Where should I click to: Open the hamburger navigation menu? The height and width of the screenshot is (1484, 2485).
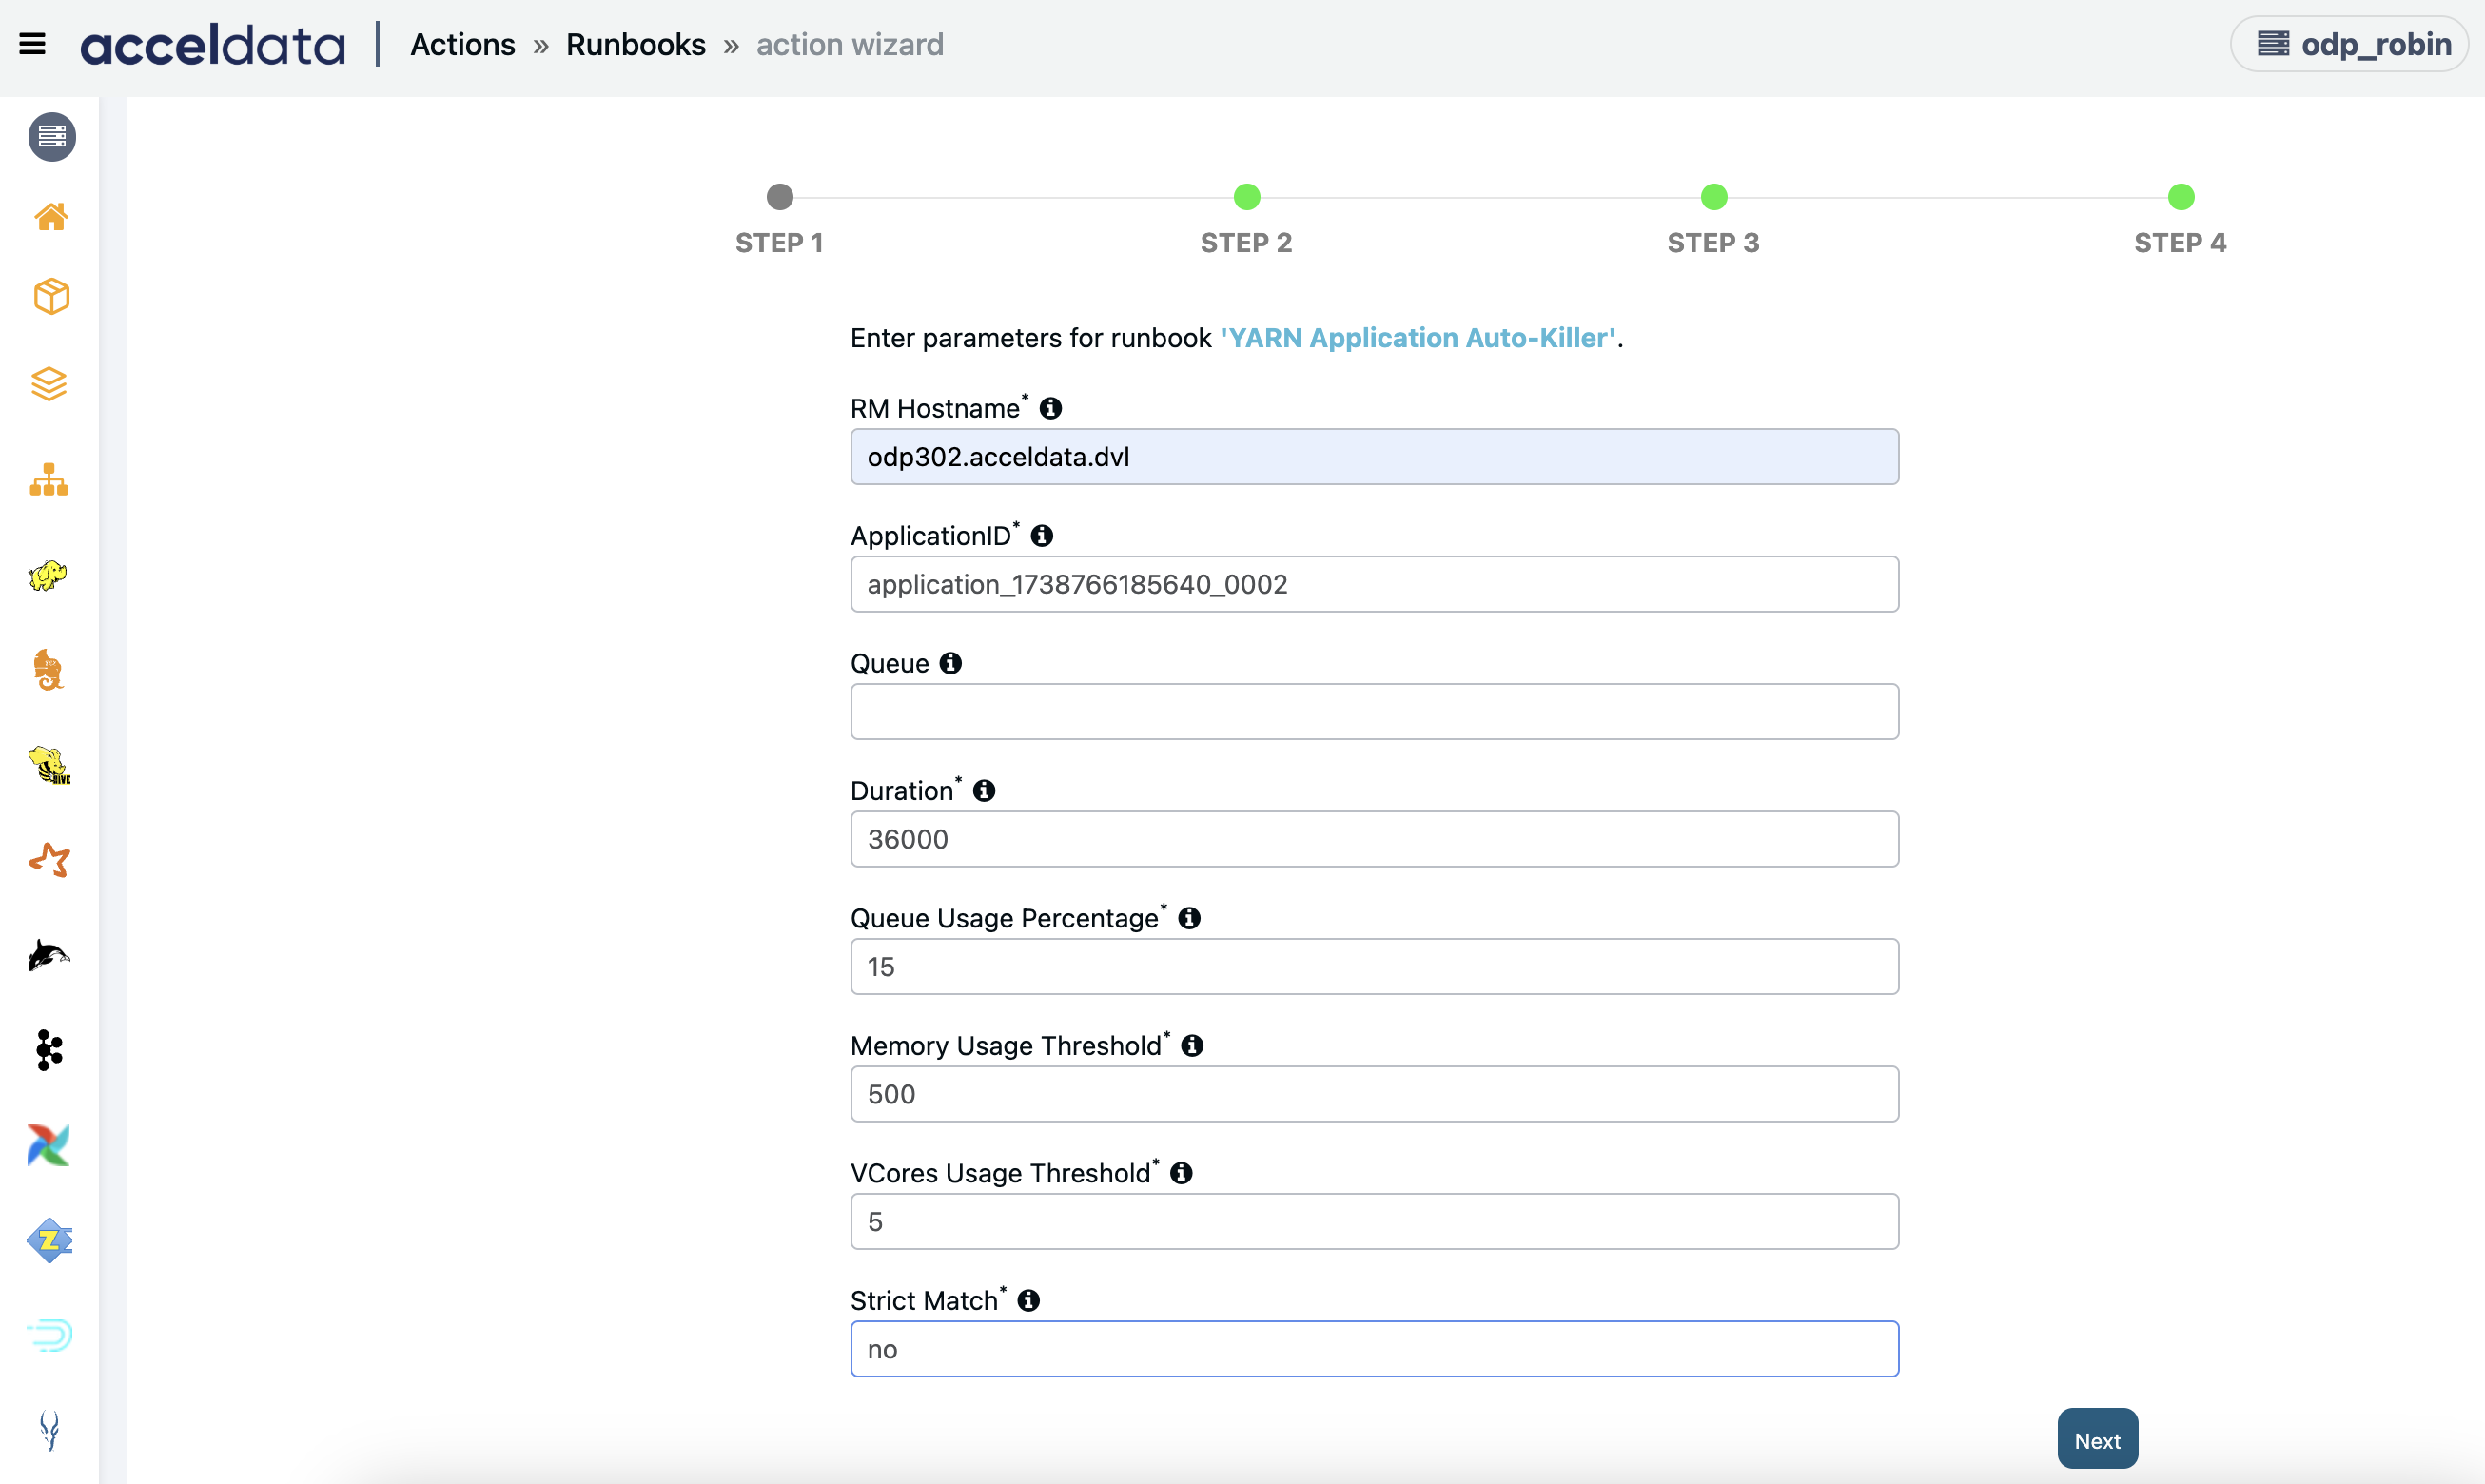(x=32, y=44)
